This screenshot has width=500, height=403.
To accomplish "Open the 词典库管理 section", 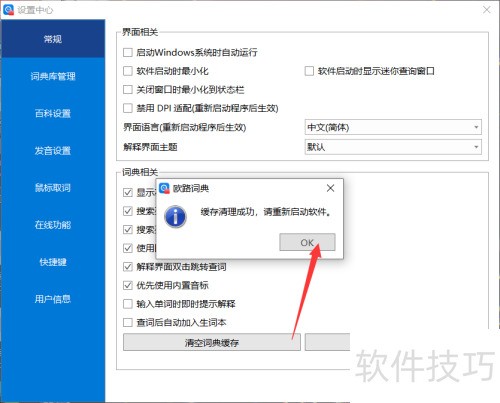I will pyautogui.click(x=53, y=76).
